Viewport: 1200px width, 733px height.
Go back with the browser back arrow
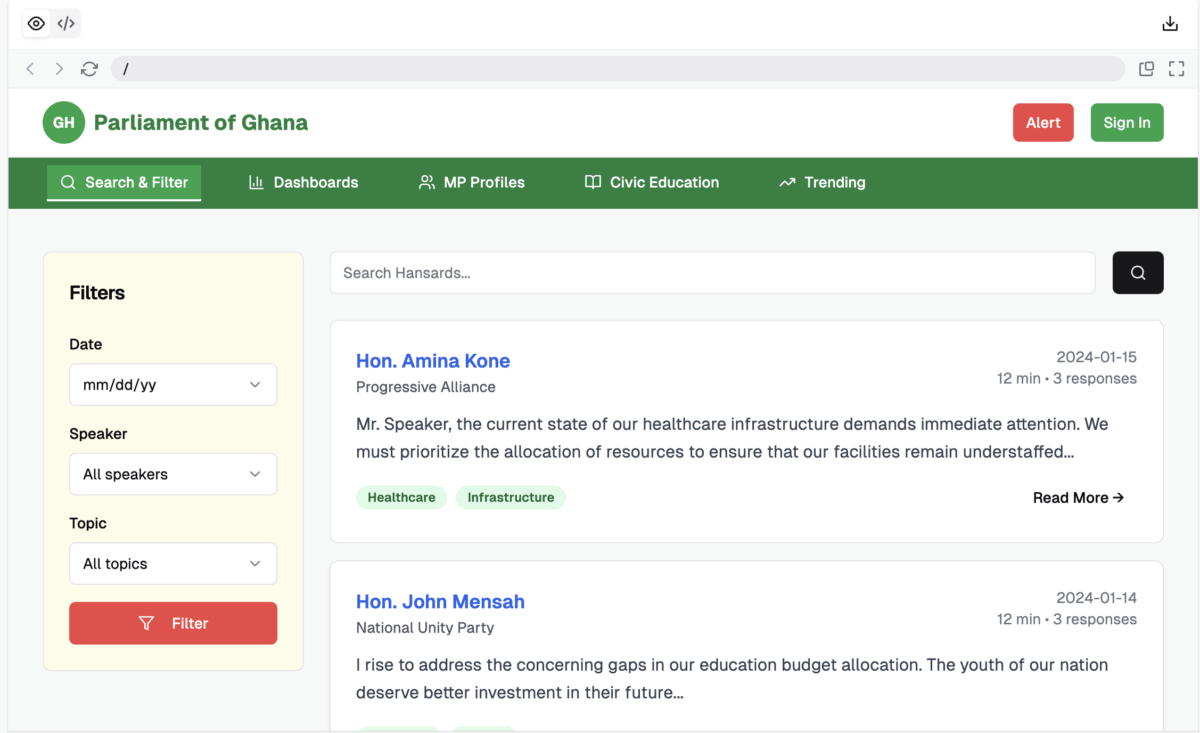[30, 69]
